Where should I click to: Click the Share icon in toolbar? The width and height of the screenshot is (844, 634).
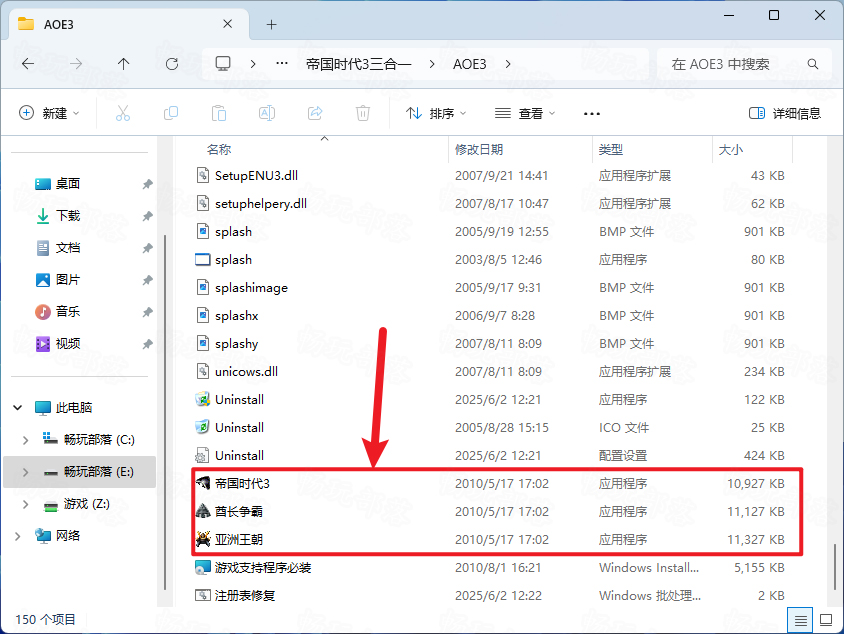[315, 113]
